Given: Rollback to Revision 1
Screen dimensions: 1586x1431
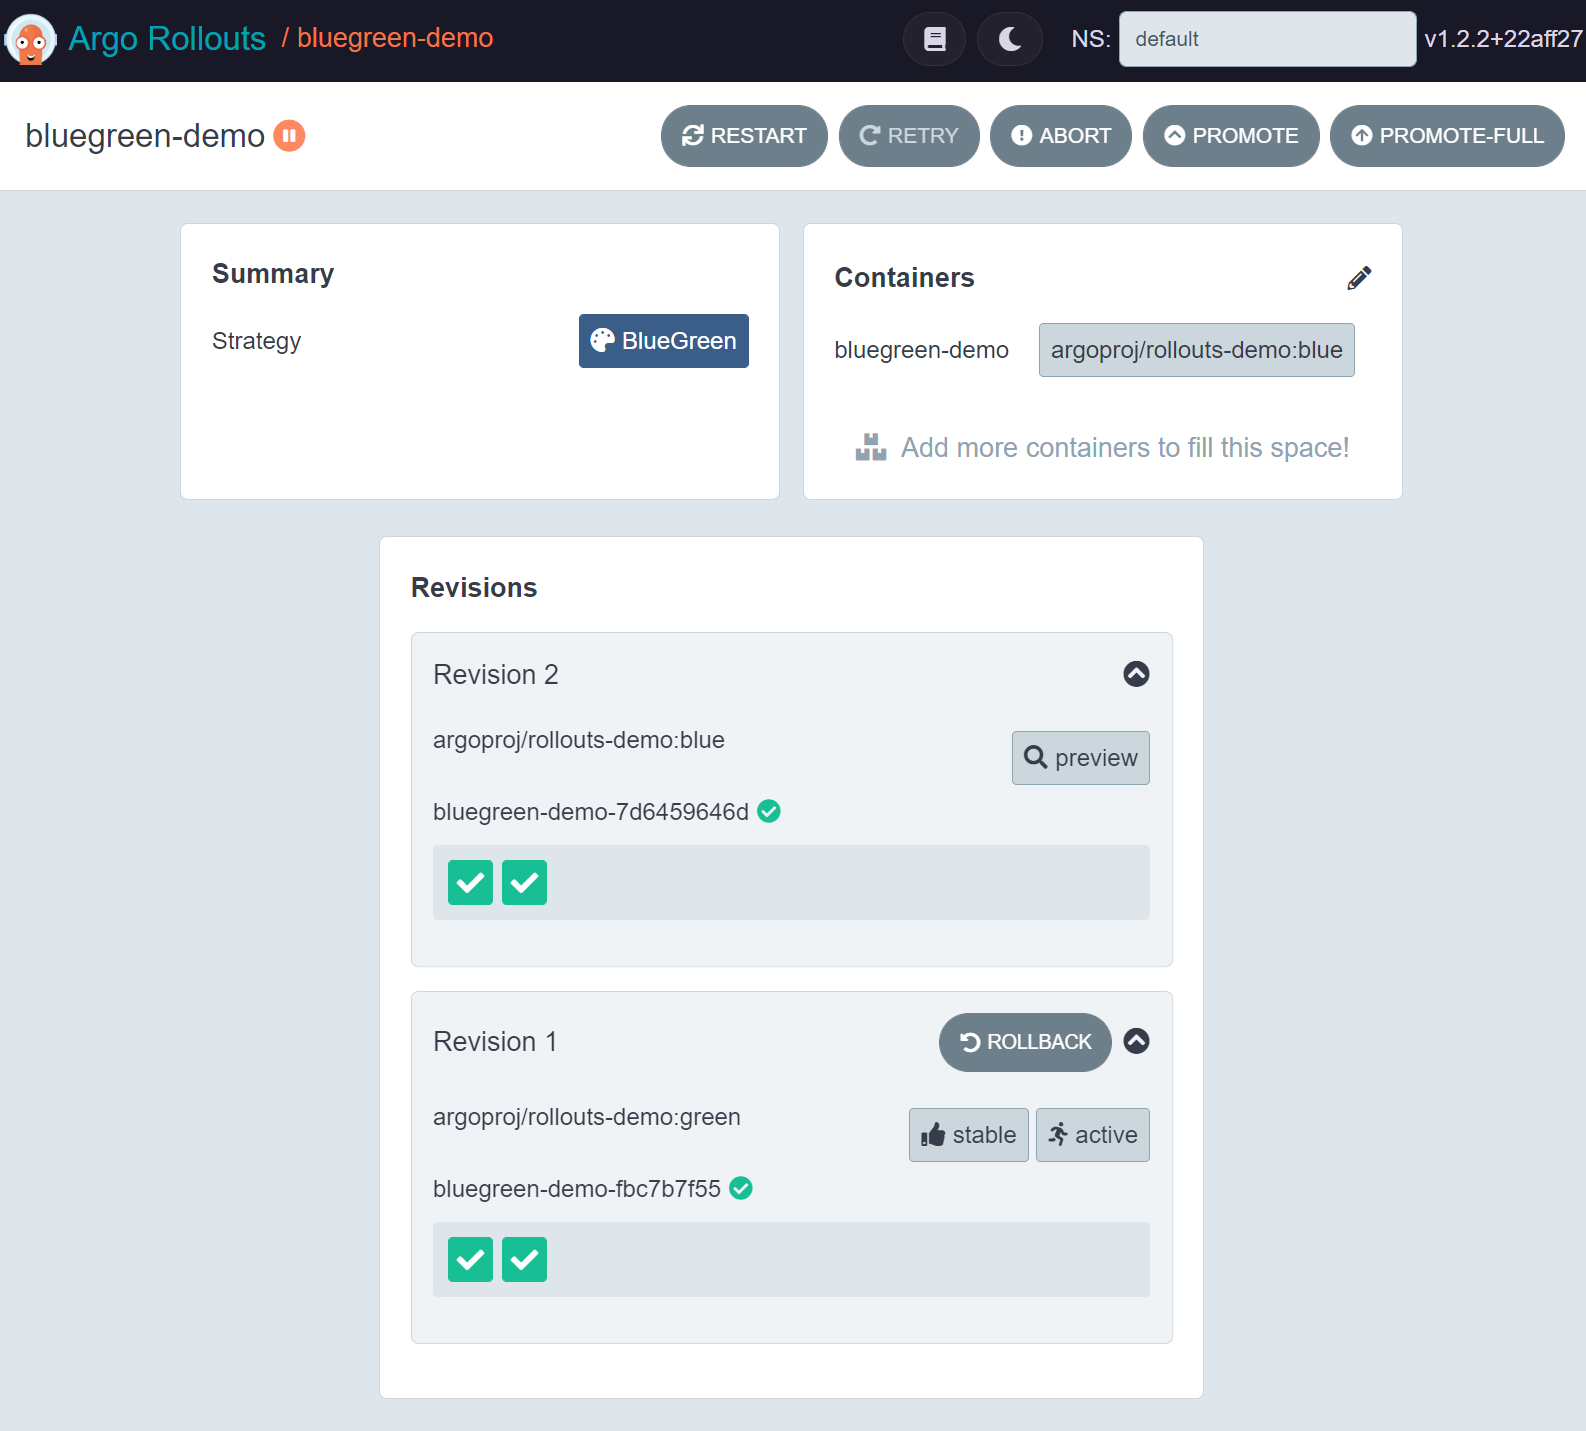Looking at the screenshot, I should tap(1025, 1042).
